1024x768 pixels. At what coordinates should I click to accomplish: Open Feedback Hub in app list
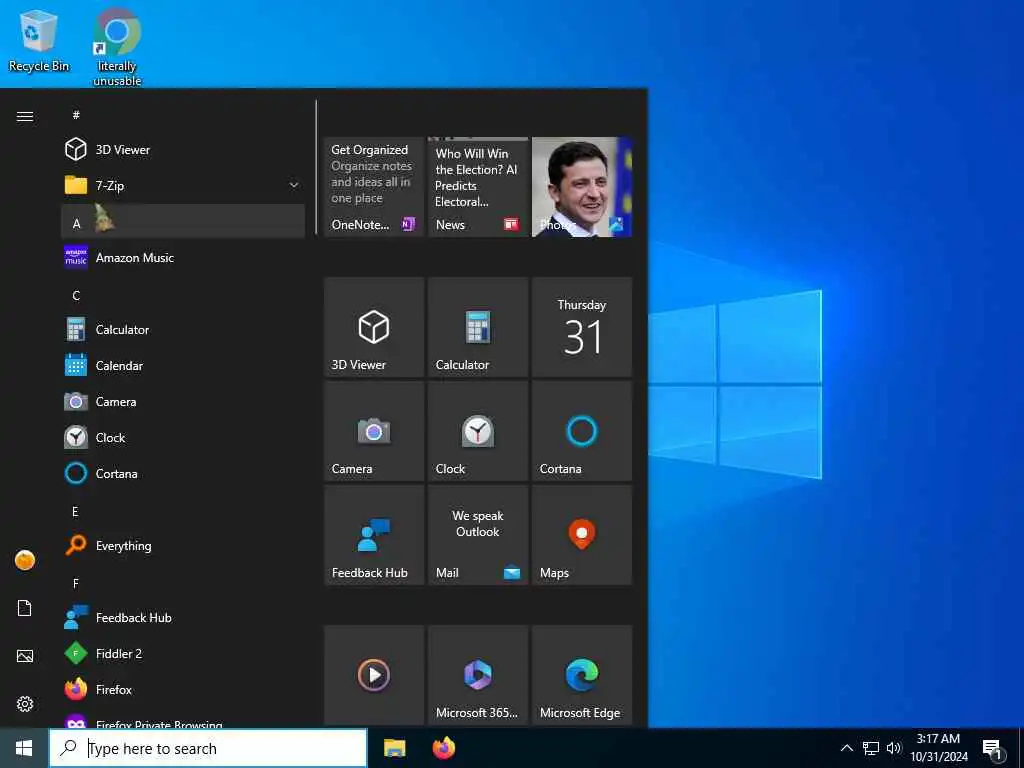click(x=183, y=617)
